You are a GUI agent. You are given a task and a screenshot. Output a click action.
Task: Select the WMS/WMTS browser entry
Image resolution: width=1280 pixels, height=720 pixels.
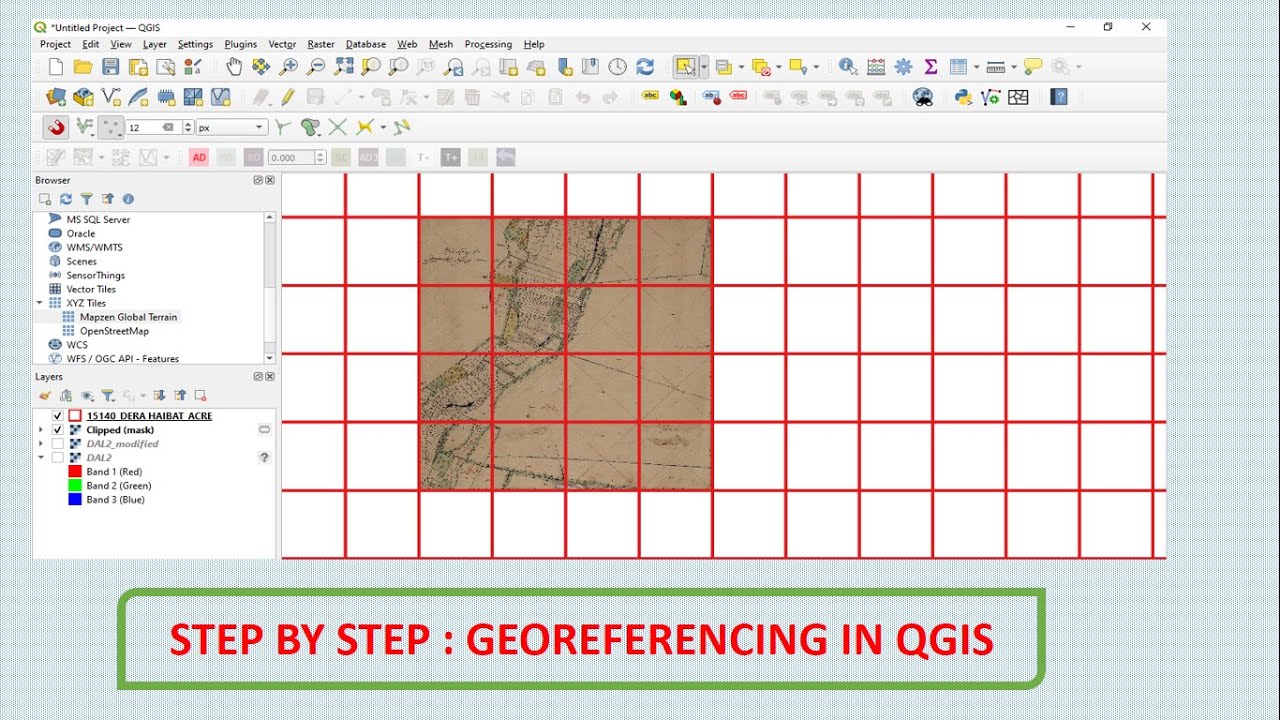click(94, 247)
